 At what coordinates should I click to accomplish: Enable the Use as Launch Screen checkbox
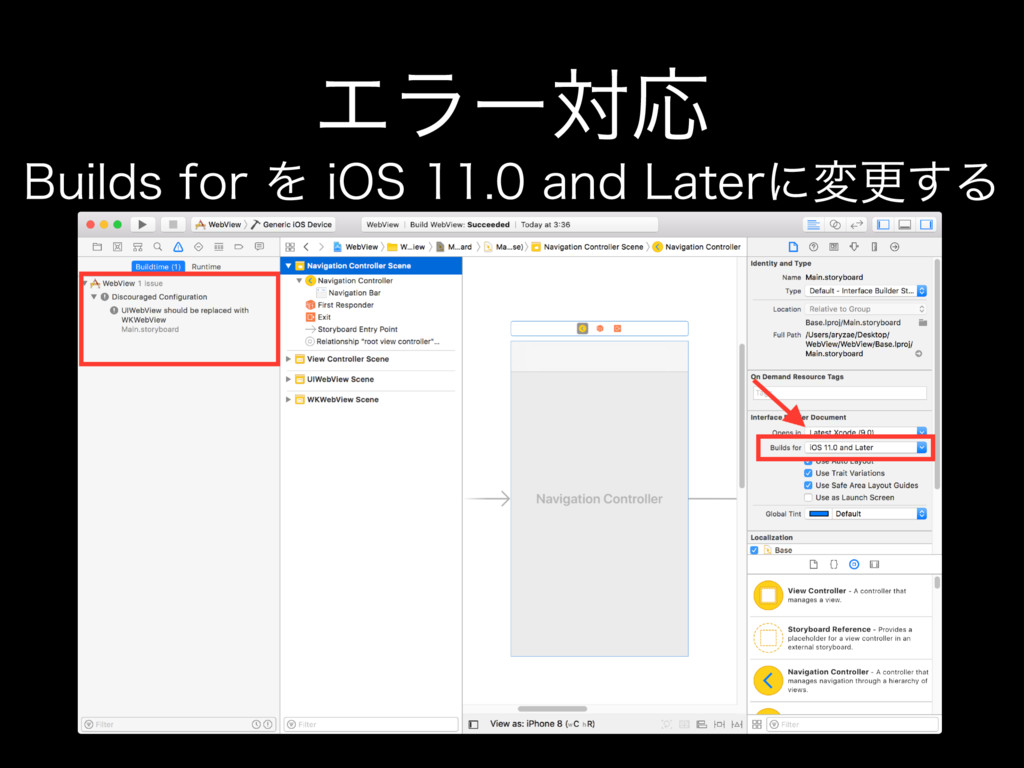pyautogui.click(x=808, y=498)
